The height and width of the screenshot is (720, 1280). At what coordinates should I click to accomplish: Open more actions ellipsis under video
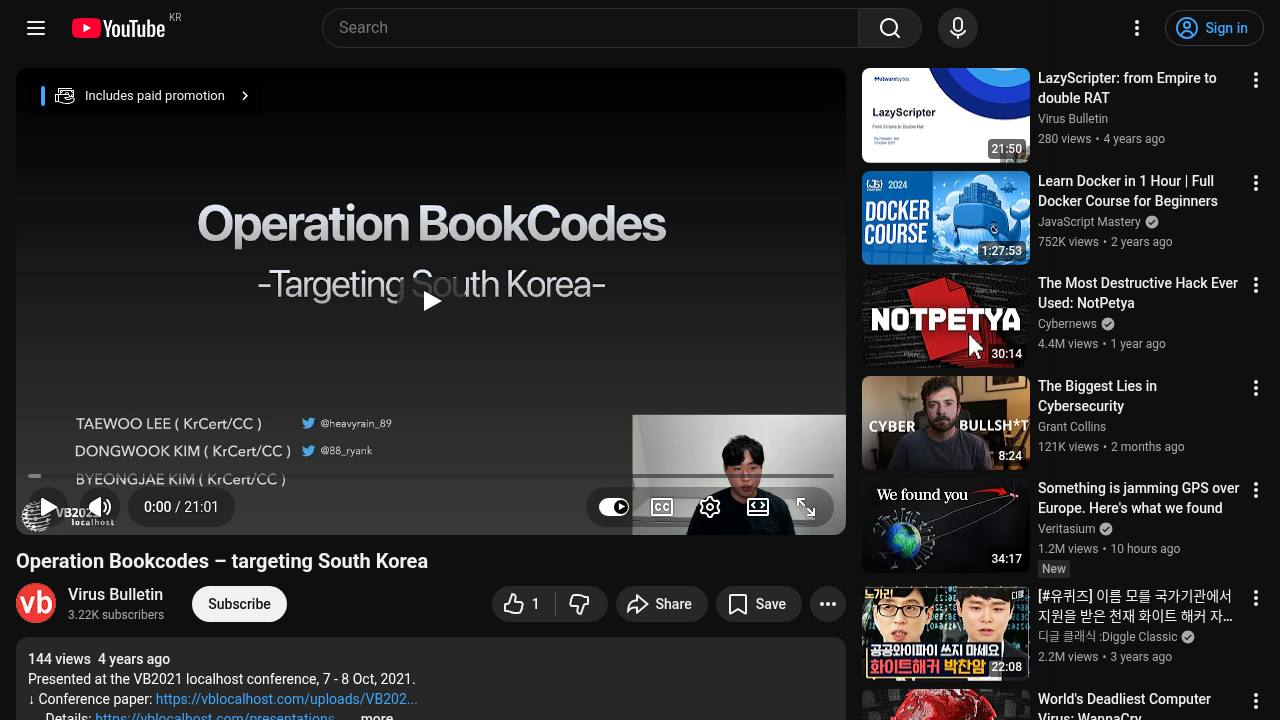pyautogui.click(x=828, y=604)
